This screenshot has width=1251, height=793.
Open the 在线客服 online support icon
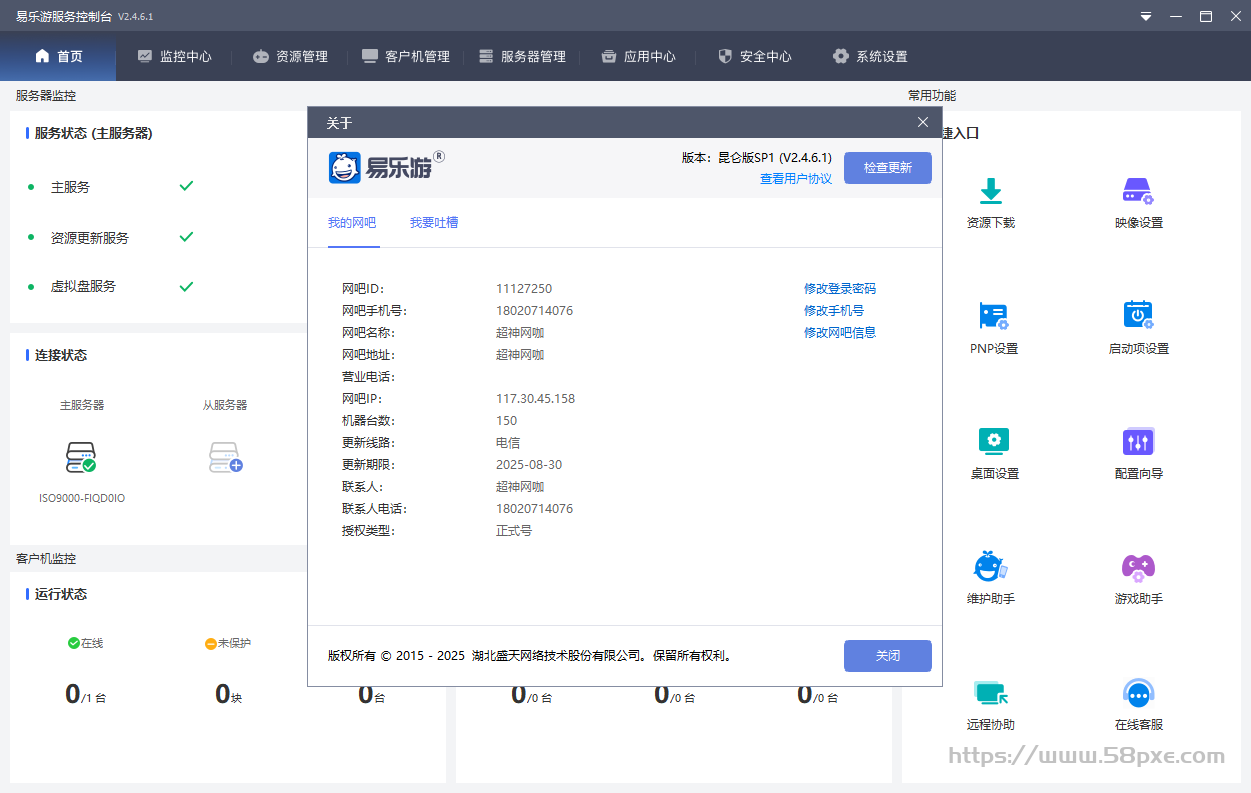pyautogui.click(x=1138, y=693)
